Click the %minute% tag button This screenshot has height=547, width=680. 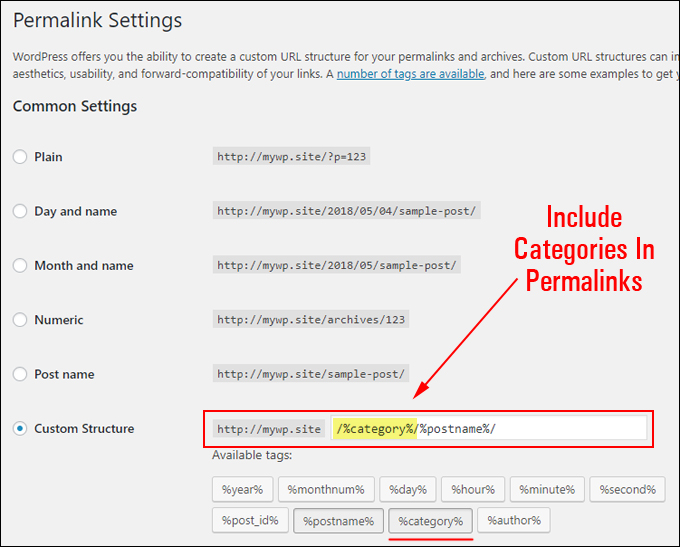pos(547,489)
